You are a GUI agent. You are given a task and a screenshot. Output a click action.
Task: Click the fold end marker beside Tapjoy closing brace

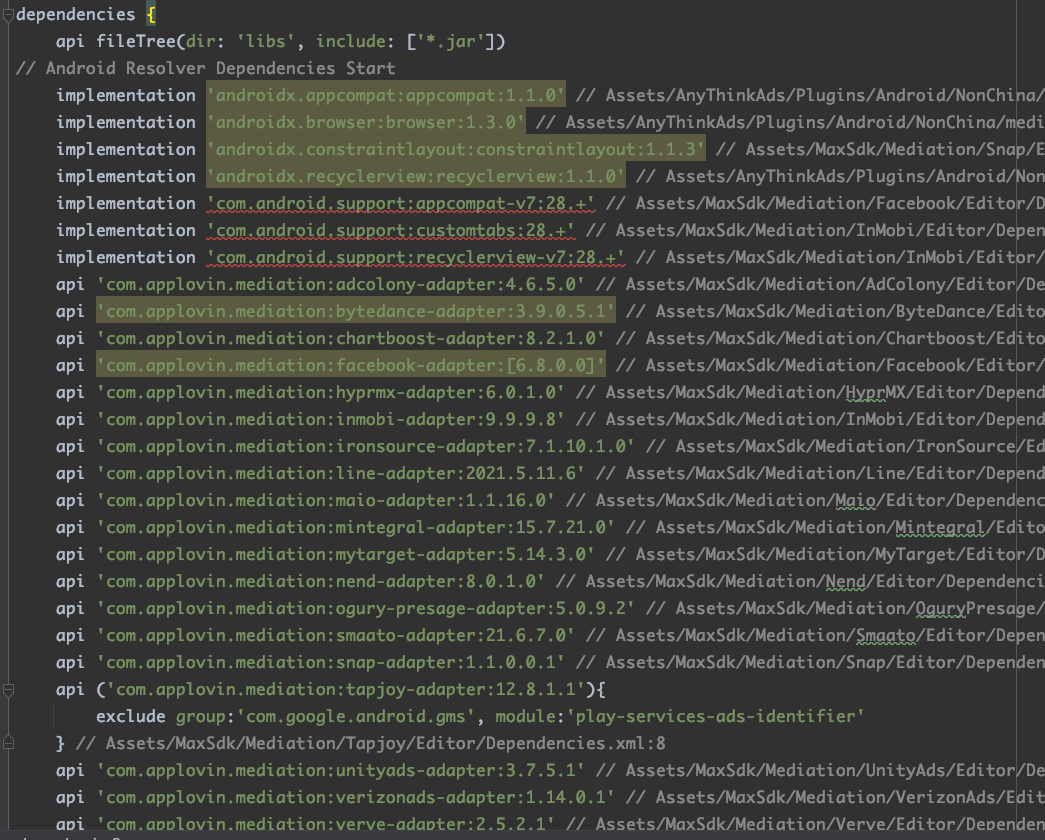click(8, 743)
